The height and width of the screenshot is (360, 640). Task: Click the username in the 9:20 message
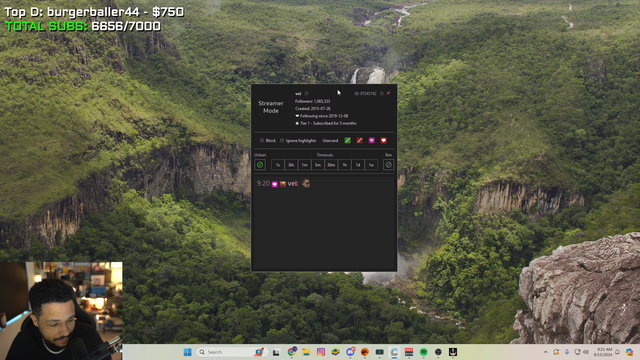coord(293,184)
